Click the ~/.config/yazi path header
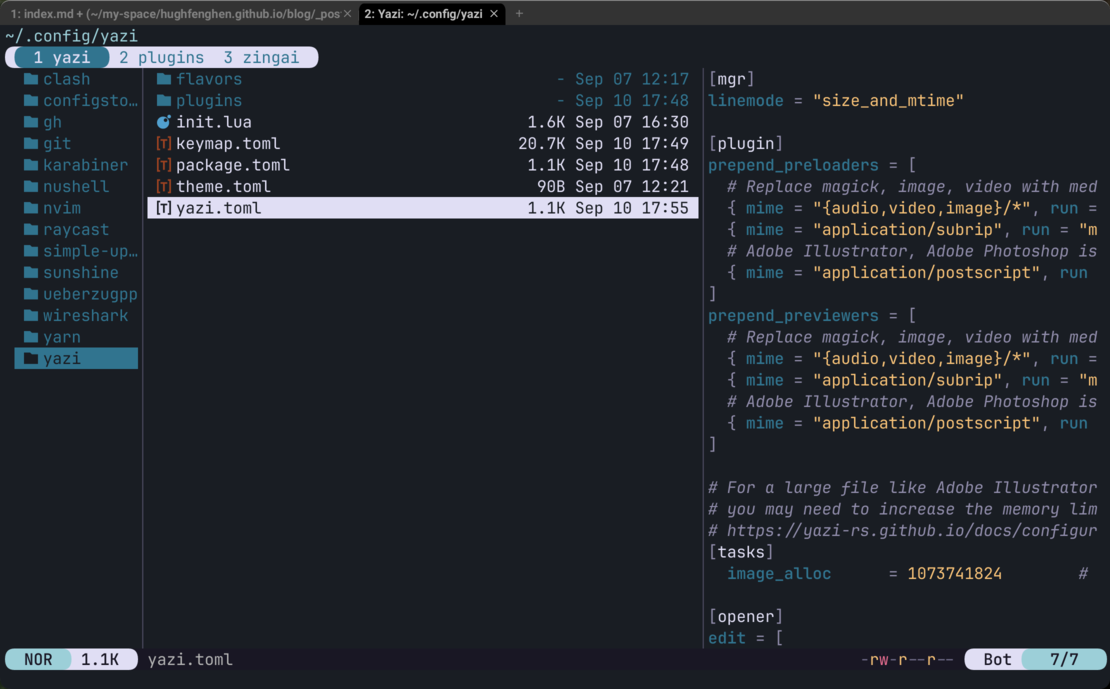Screen dimensions: 1110x689 [x=71, y=35]
